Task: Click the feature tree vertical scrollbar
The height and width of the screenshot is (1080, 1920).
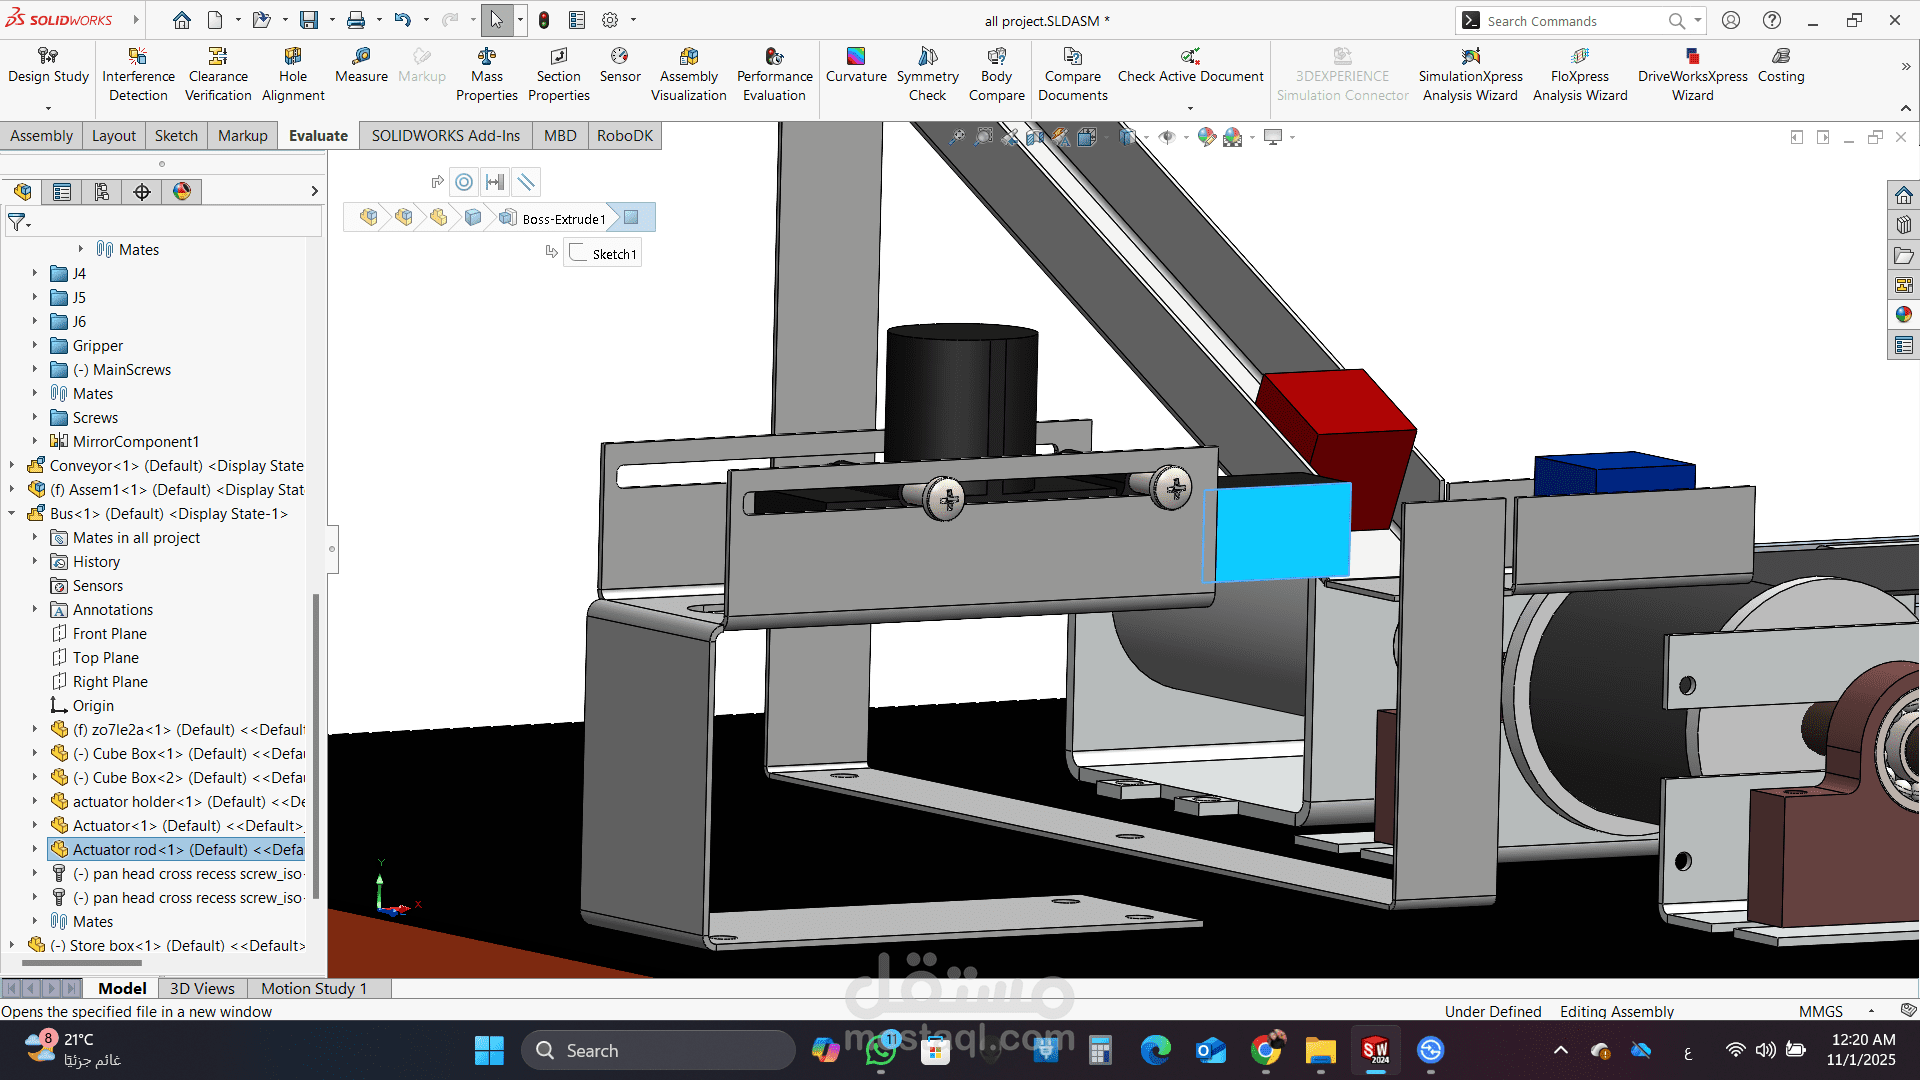Action: [316, 745]
